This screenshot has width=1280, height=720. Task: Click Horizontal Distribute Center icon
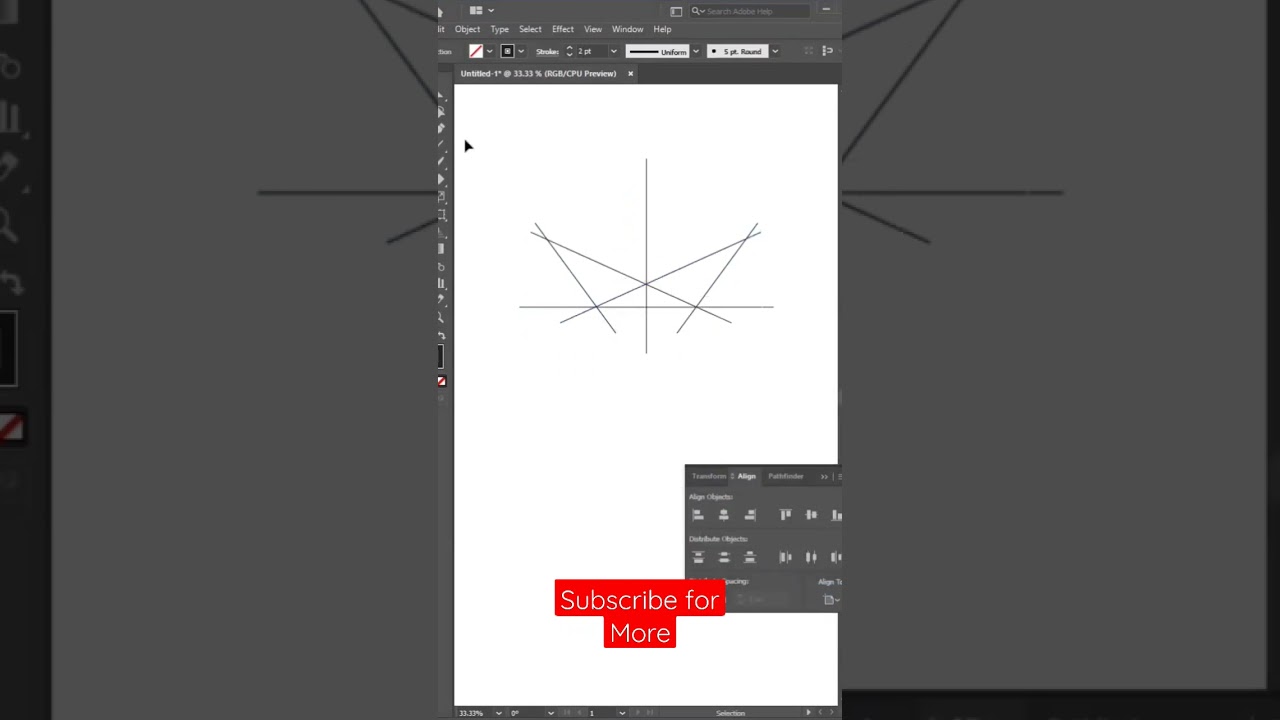pyautogui.click(x=811, y=557)
